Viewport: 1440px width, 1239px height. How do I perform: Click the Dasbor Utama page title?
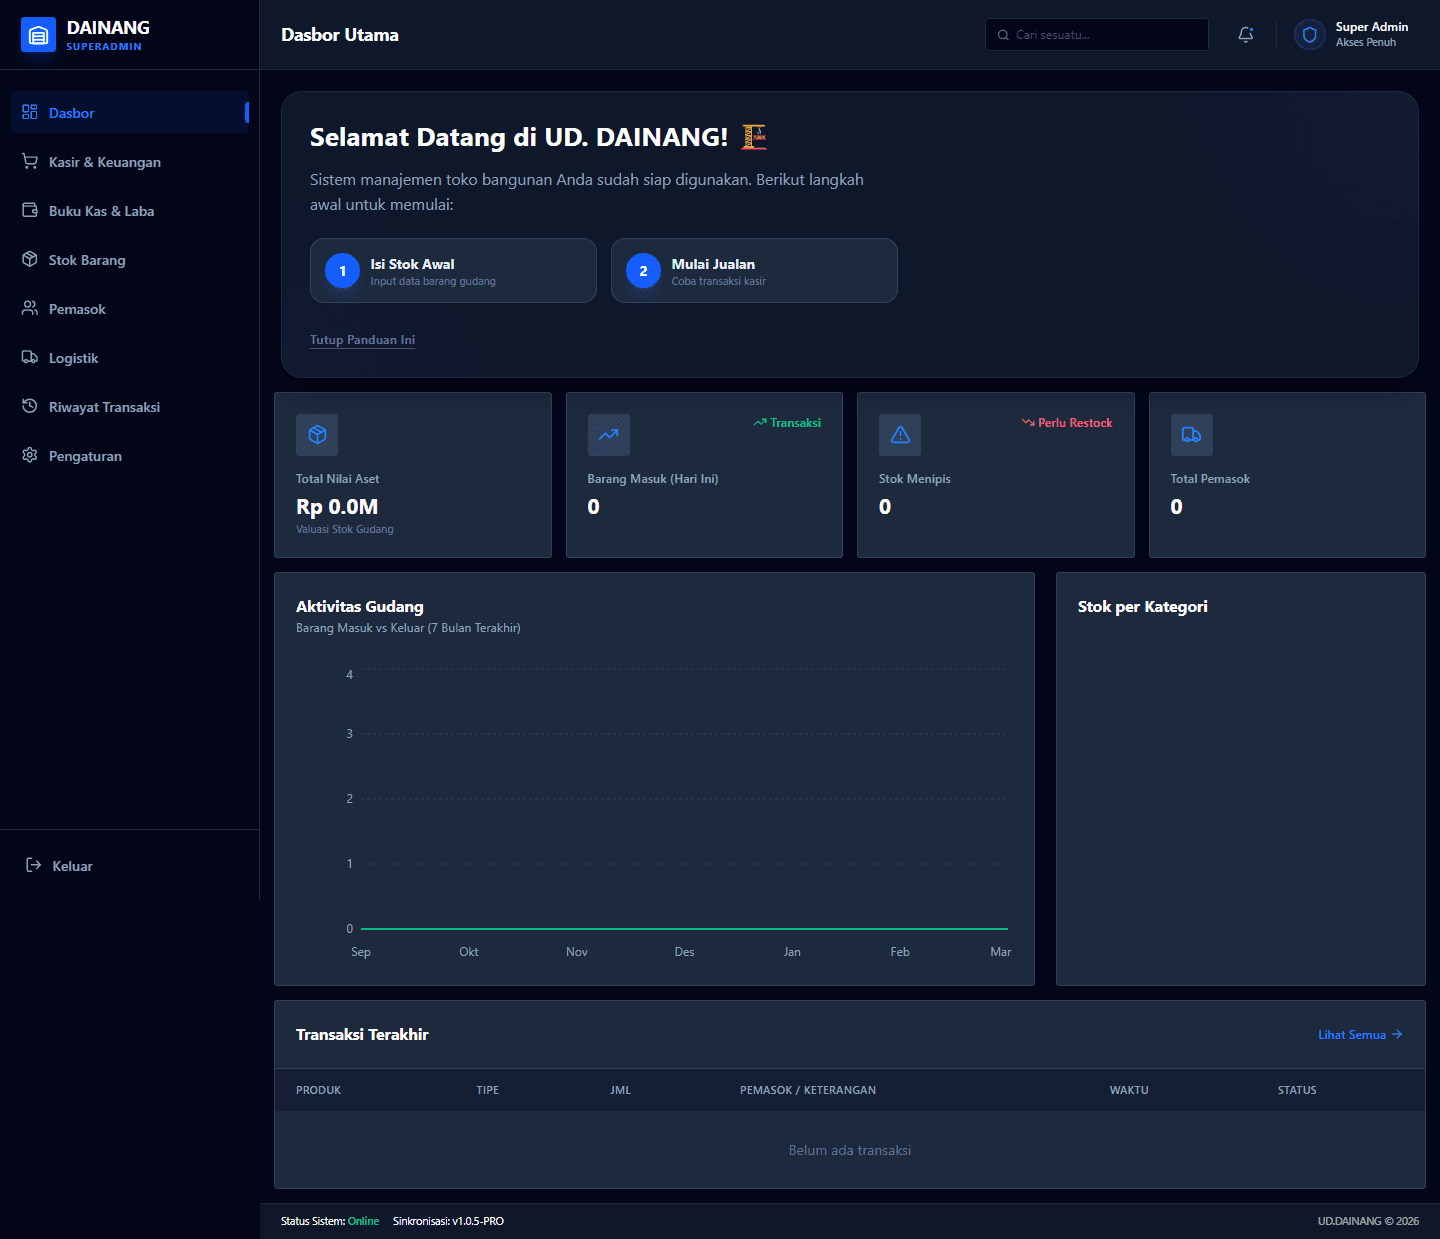[x=340, y=35]
